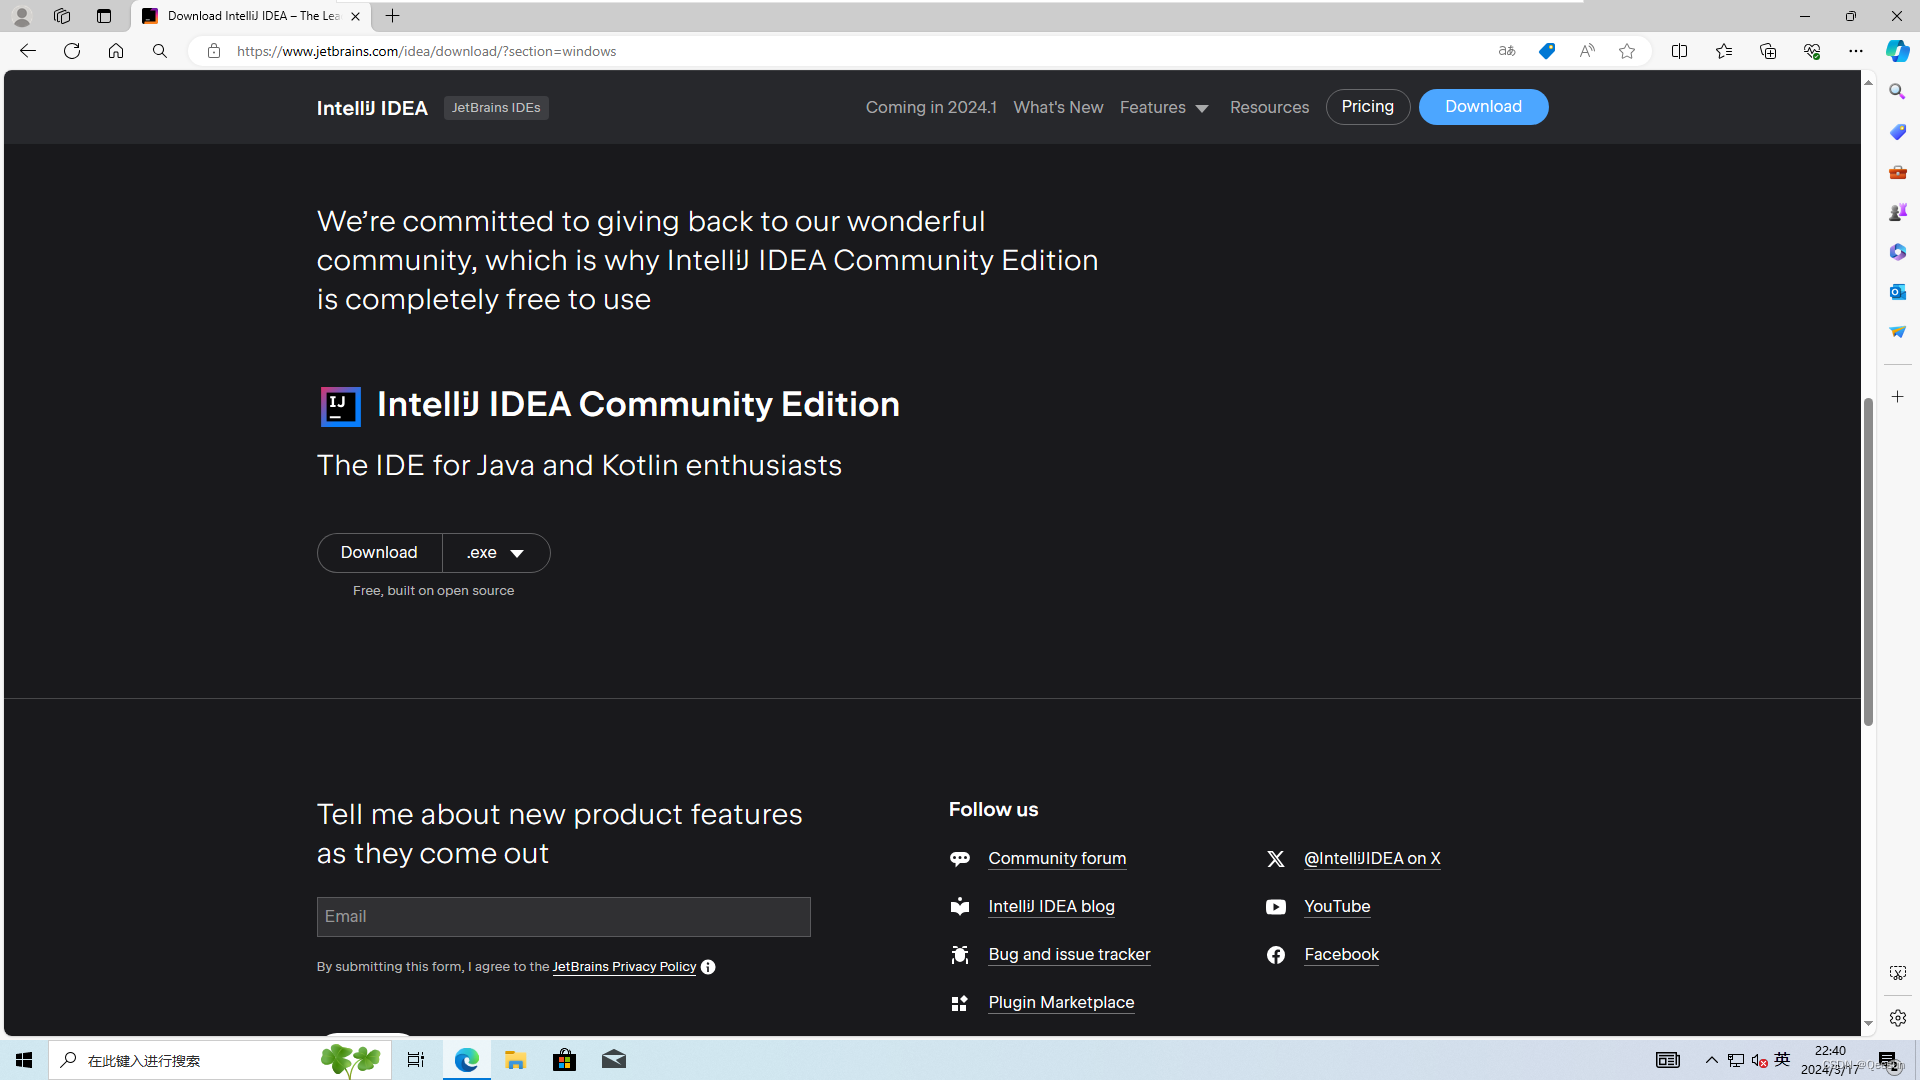Open the What's New menu item
Image resolution: width=1920 pixels, height=1080 pixels.
coord(1058,107)
